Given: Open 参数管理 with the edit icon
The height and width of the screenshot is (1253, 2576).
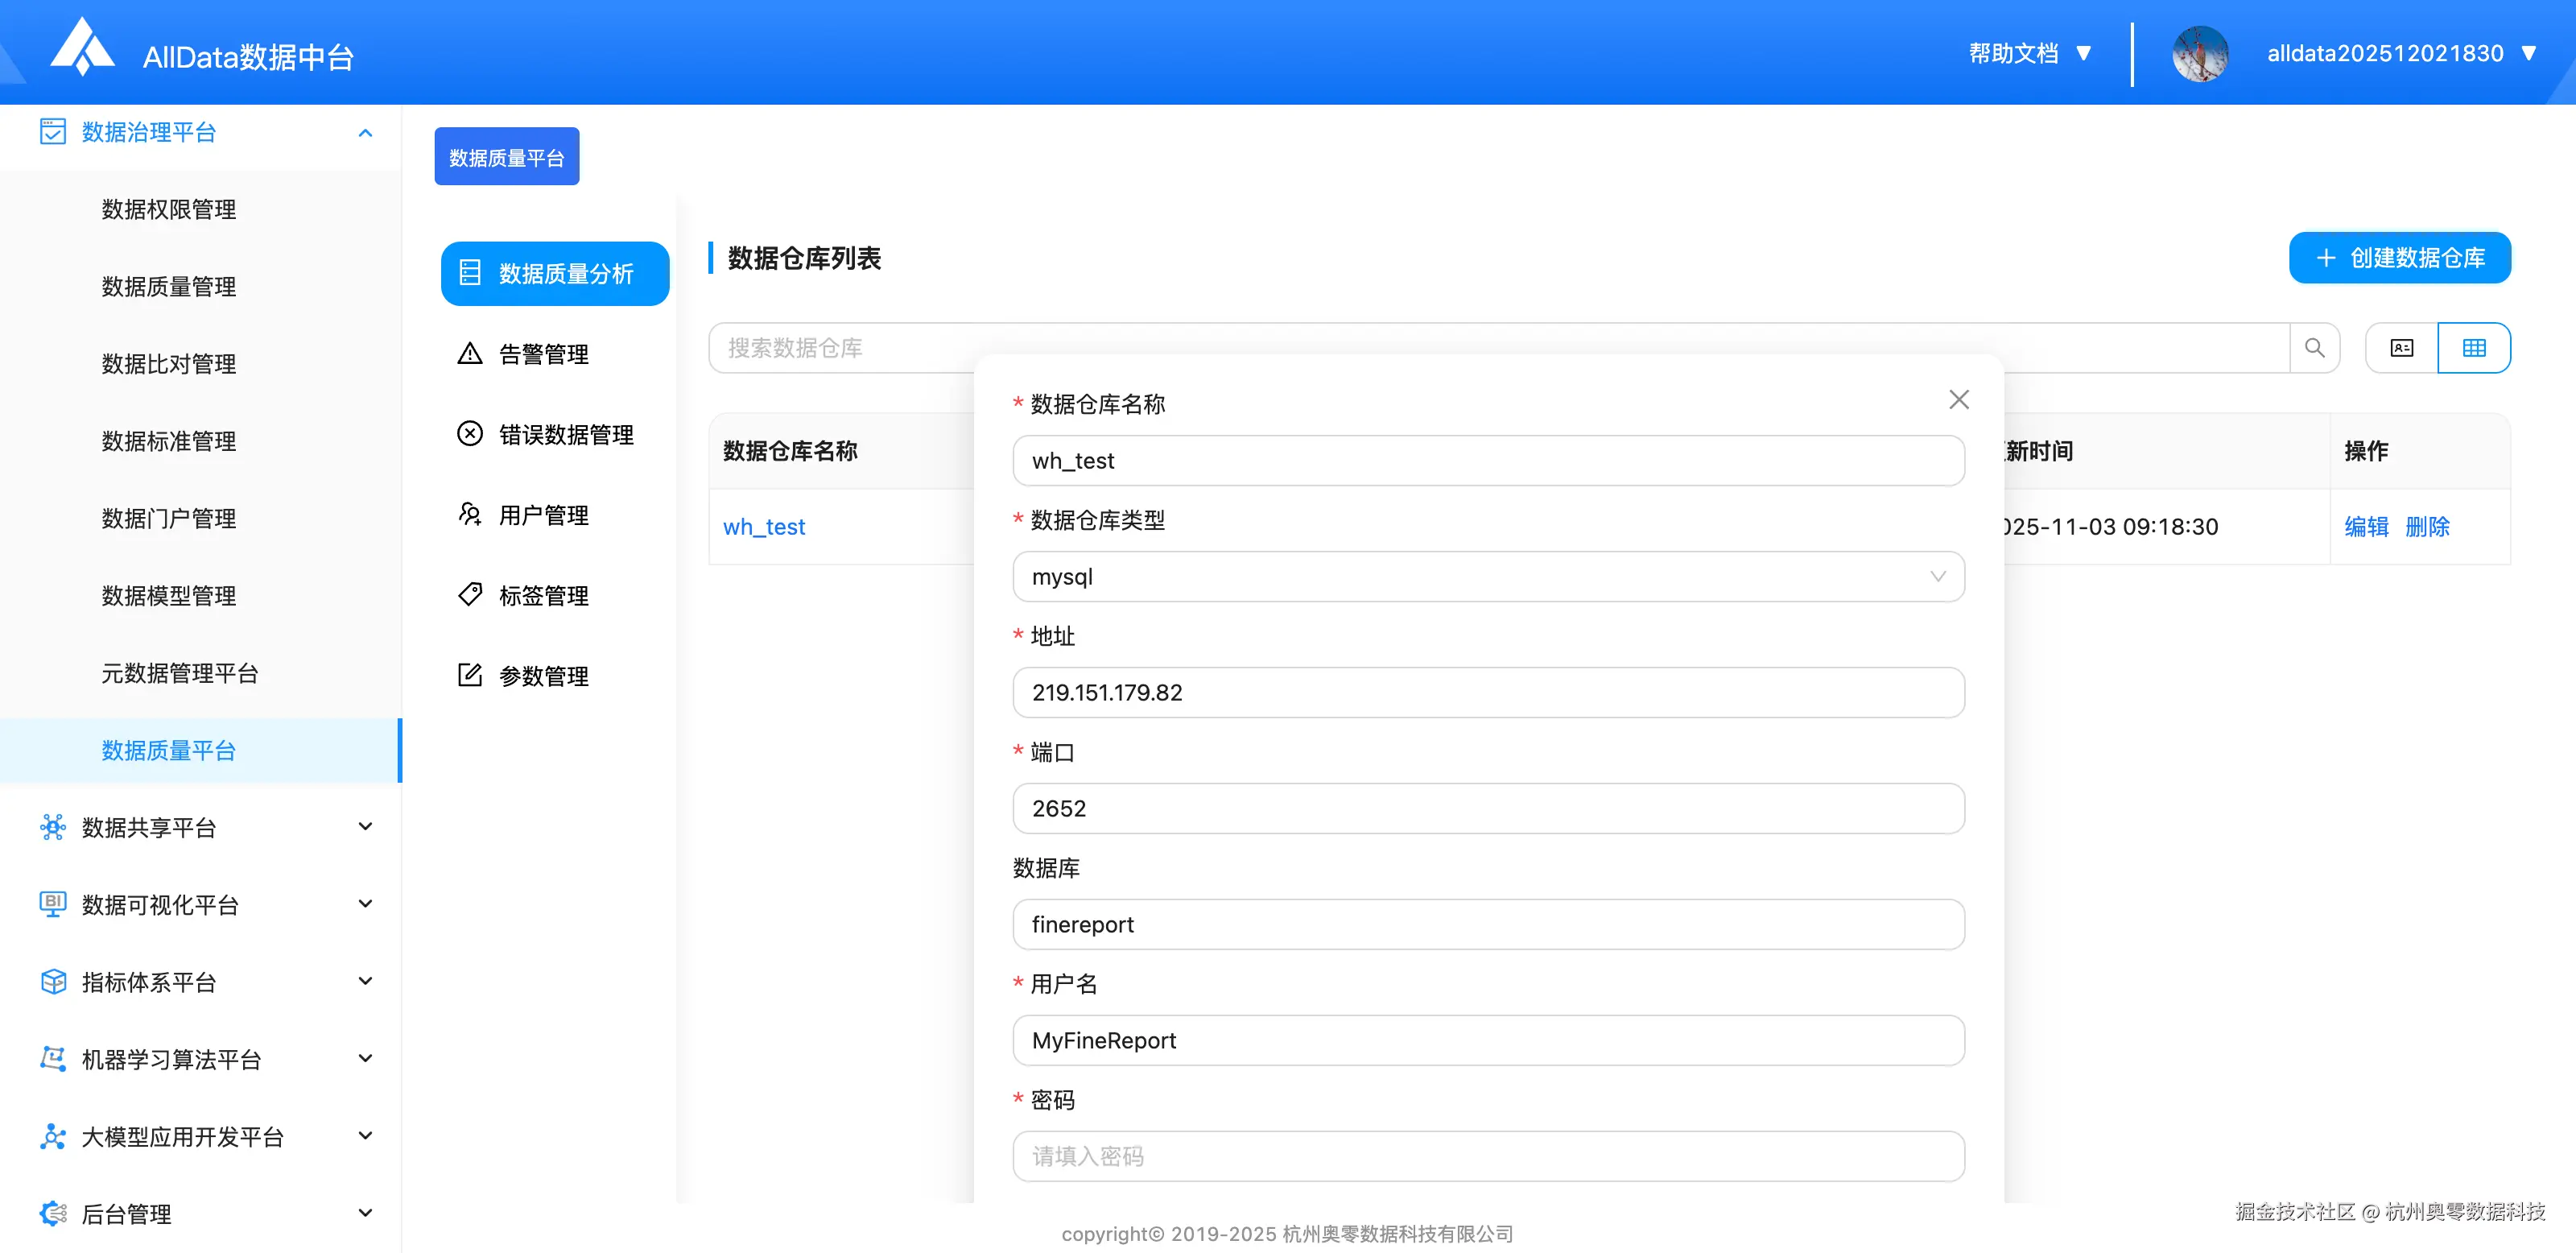Looking at the screenshot, I should [x=543, y=676].
